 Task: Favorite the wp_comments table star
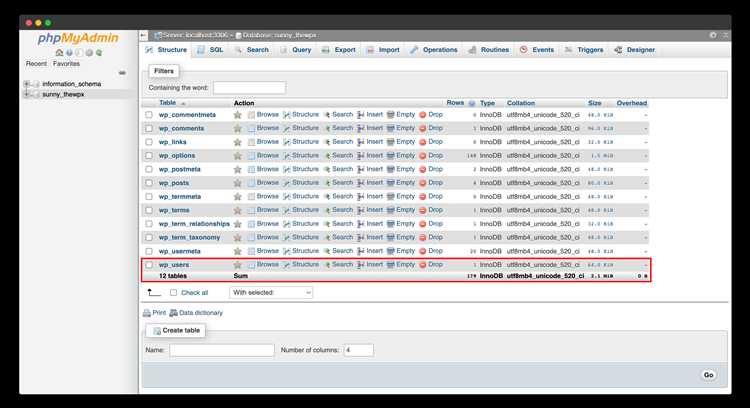pos(237,128)
